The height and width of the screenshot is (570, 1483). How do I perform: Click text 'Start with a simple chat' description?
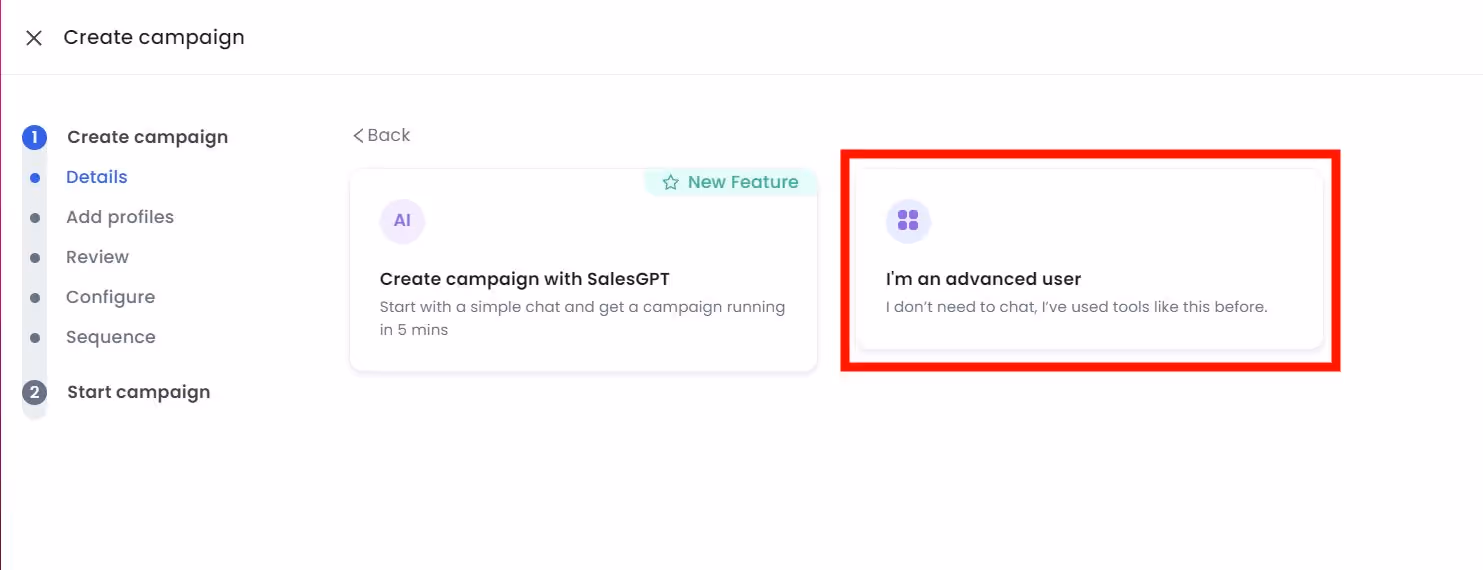coord(582,318)
